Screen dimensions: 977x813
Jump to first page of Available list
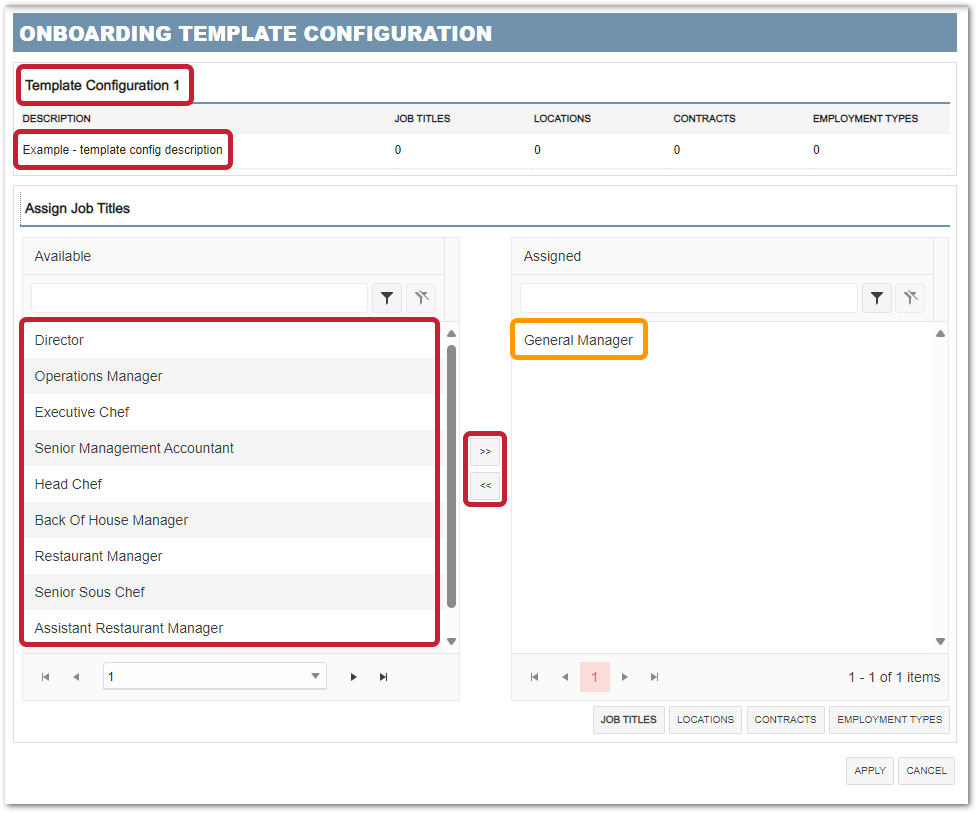coord(45,676)
